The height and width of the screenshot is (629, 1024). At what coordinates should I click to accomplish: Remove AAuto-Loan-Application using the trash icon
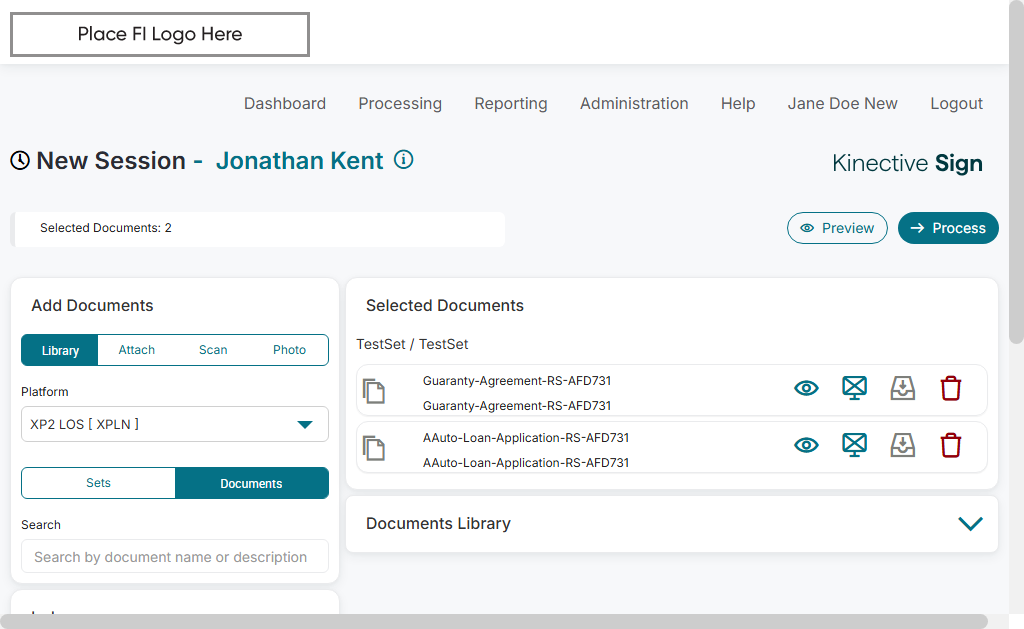click(951, 445)
